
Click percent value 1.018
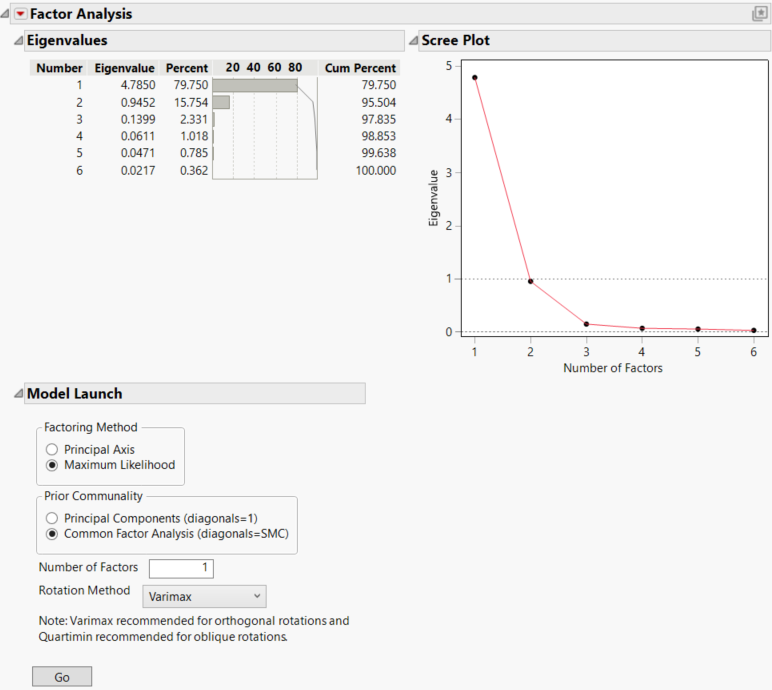[x=194, y=136]
